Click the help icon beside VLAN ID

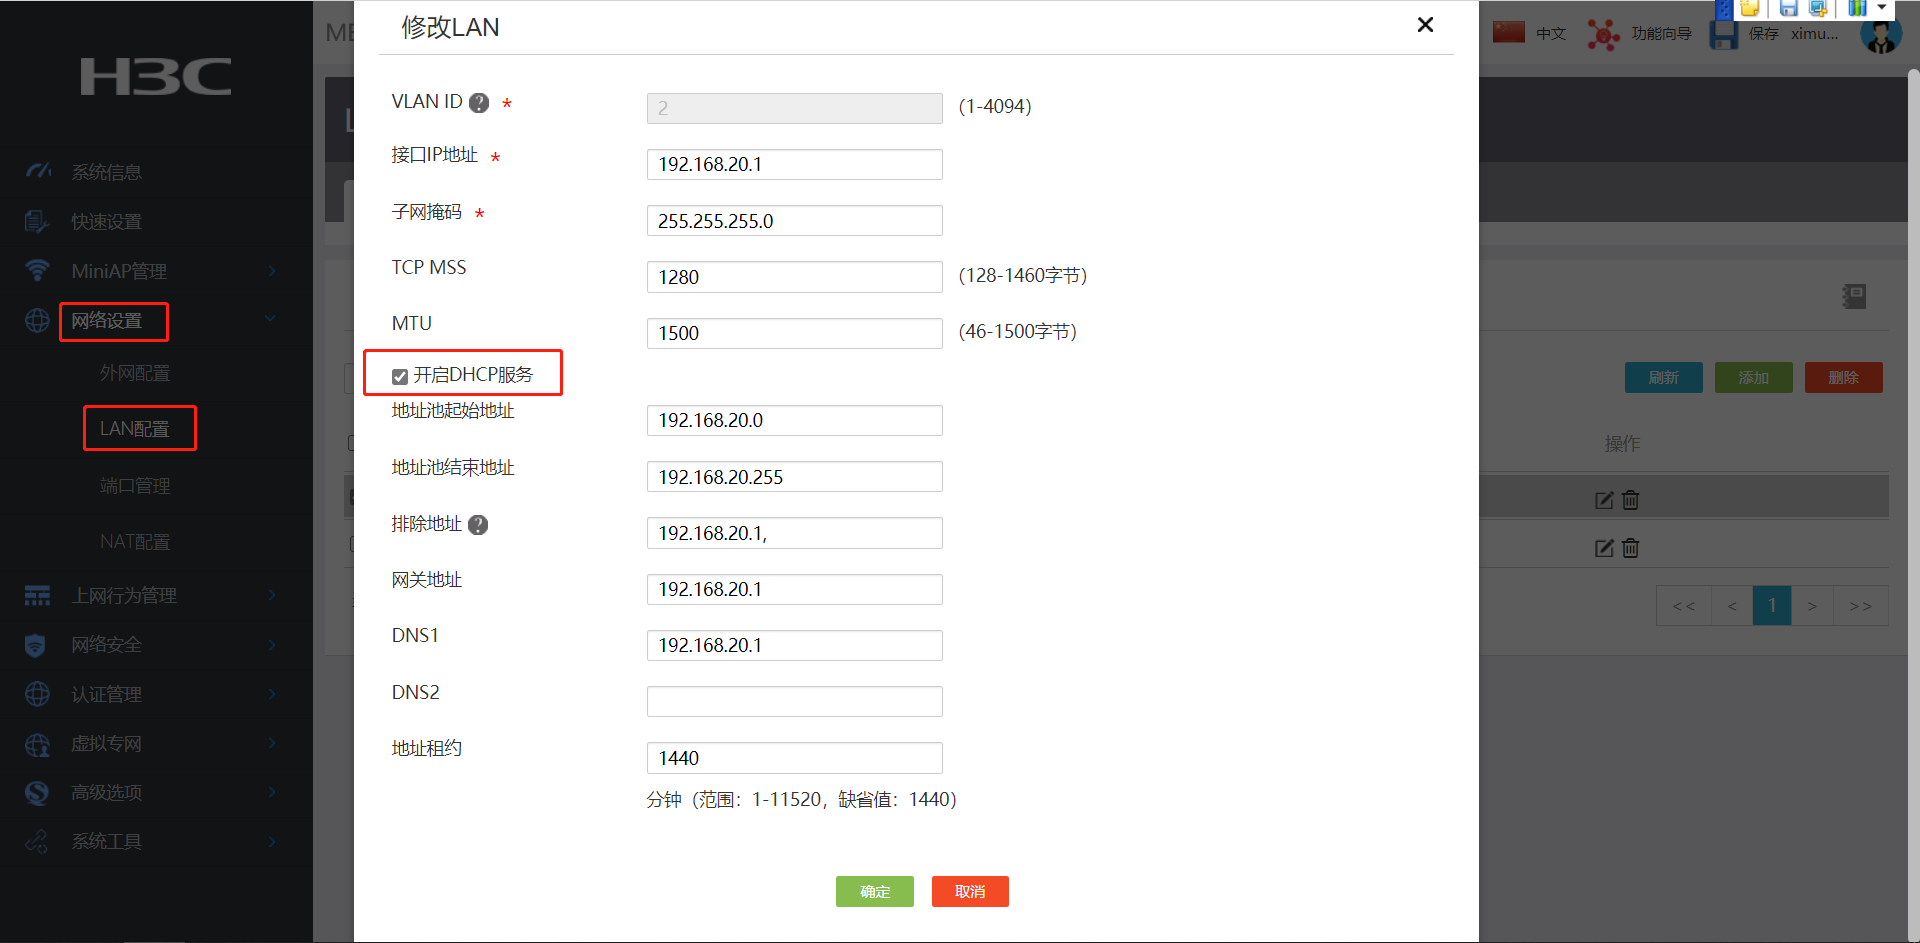[479, 103]
